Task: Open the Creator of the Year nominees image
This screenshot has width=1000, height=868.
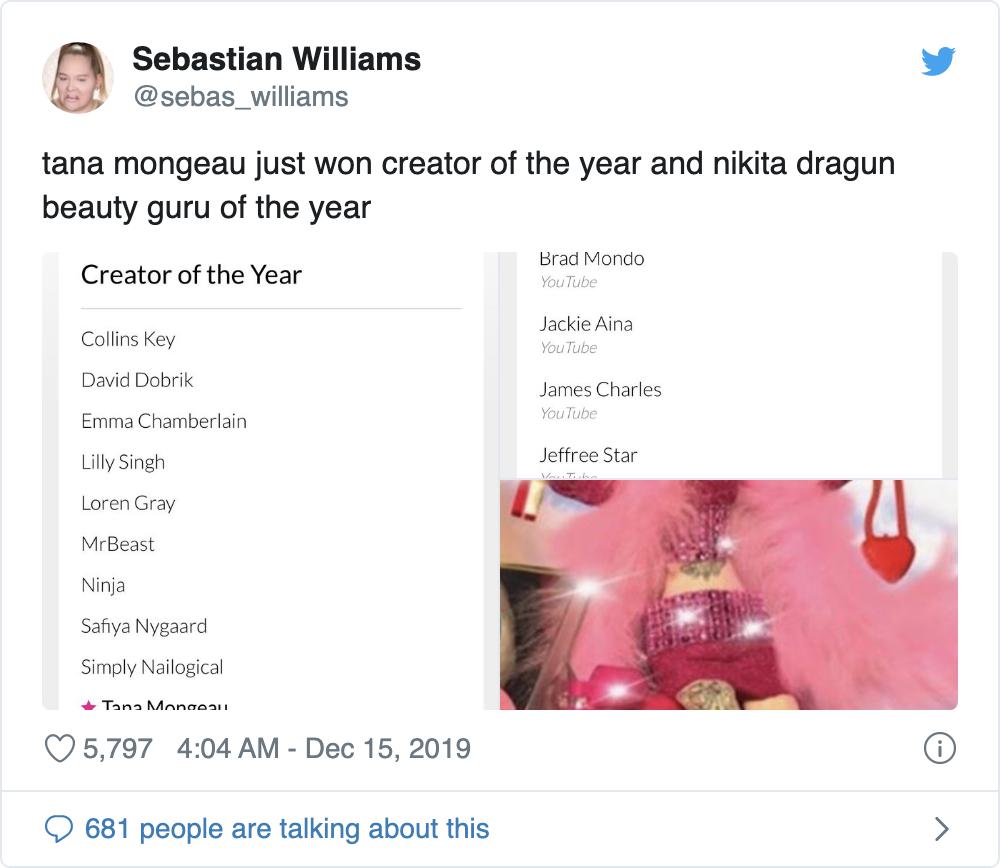Action: [x=265, y=480]
